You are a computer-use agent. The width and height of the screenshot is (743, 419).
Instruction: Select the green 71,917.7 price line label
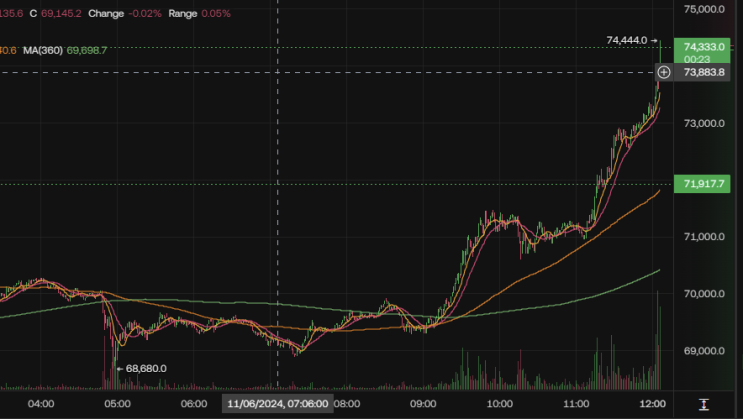(702, 184)
